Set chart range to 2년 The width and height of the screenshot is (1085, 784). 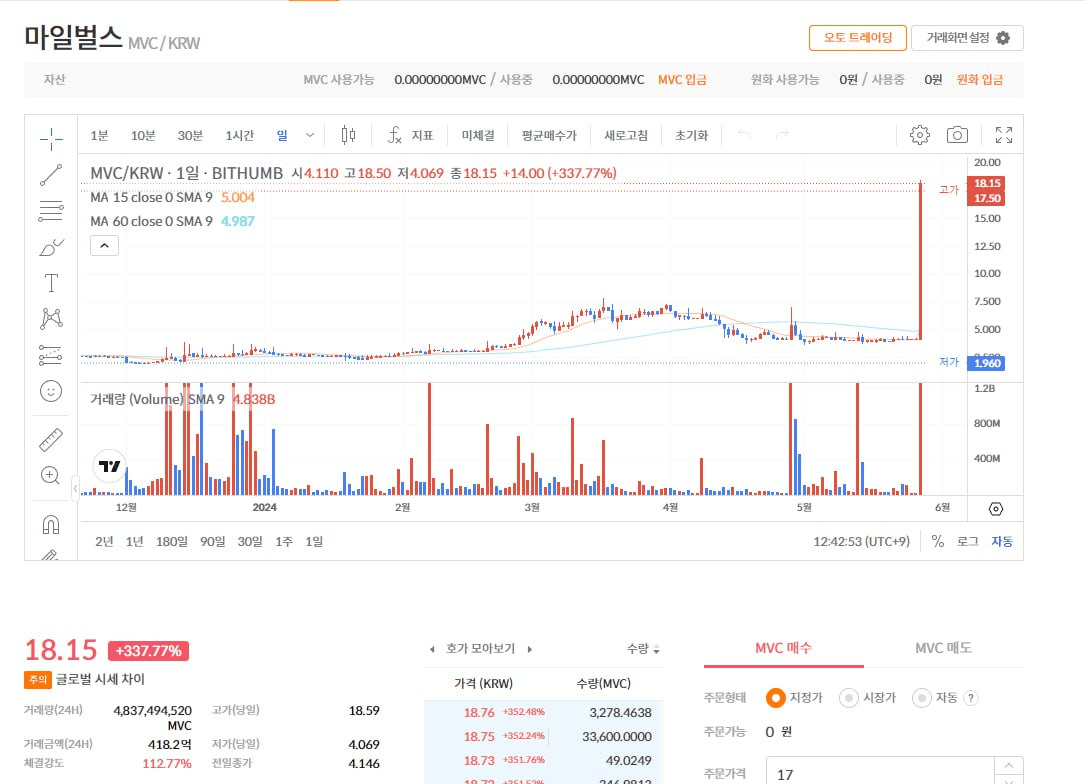(x=104, y=541)
